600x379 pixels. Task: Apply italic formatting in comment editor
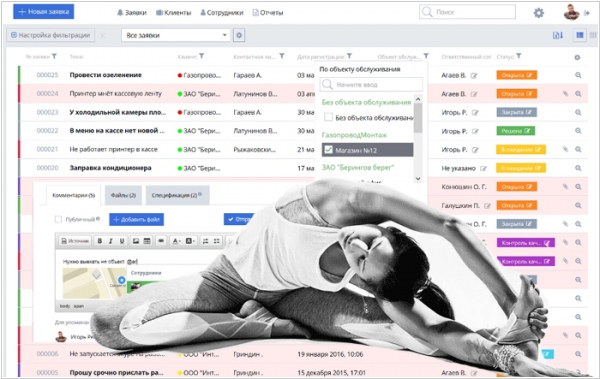[111, 241]
